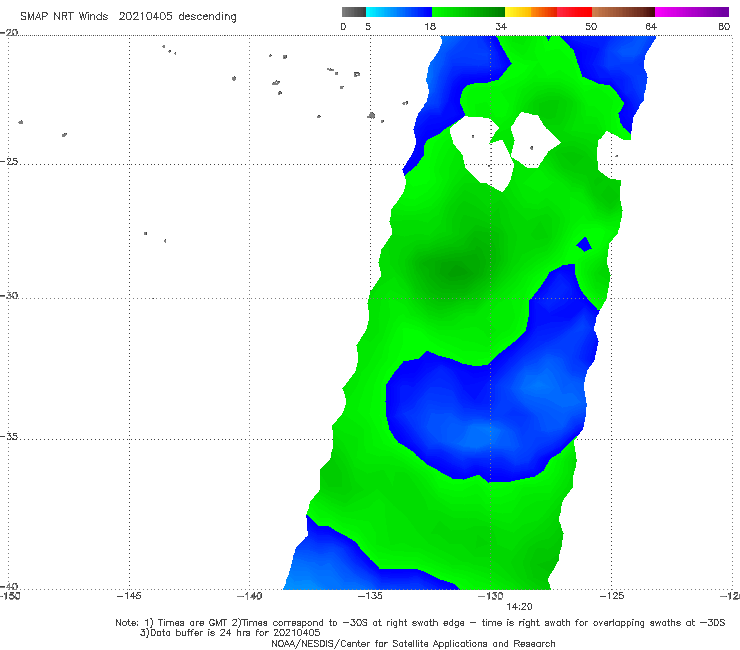740x650 pixels.
Task: Click the color bar label '64'
Action: [x=651, y=26]
